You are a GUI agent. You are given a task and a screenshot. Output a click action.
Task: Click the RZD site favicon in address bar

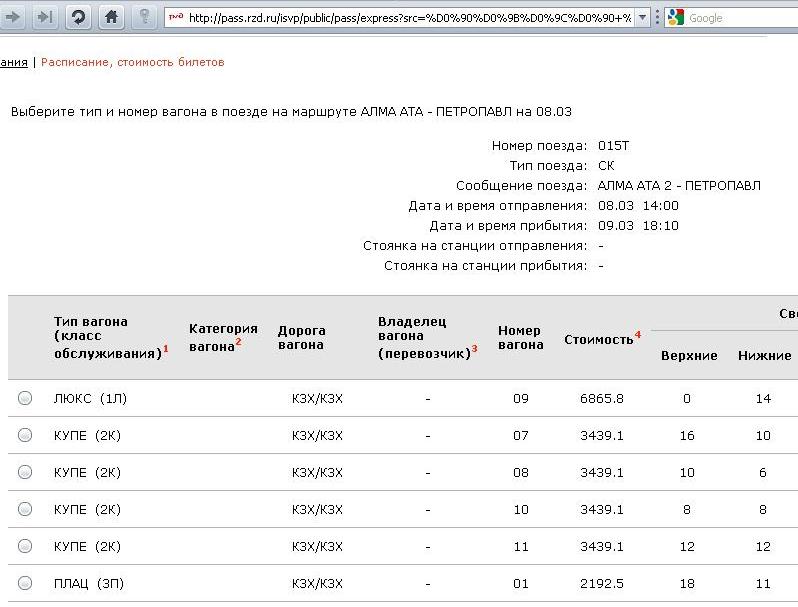175,18
